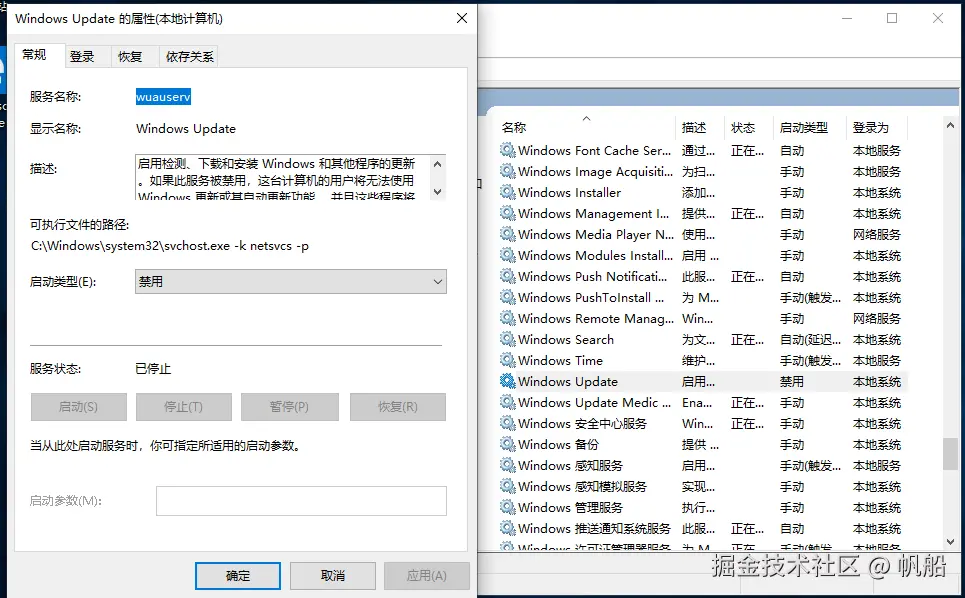This screenshot has height=598, width=965.
Task: Open the 启动类型 dropdown showing 禁用
Action: point(290,282)
